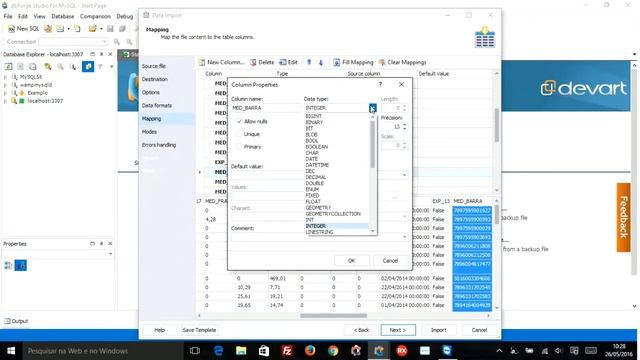Open the Connection combo box in the toolbar

73,42
